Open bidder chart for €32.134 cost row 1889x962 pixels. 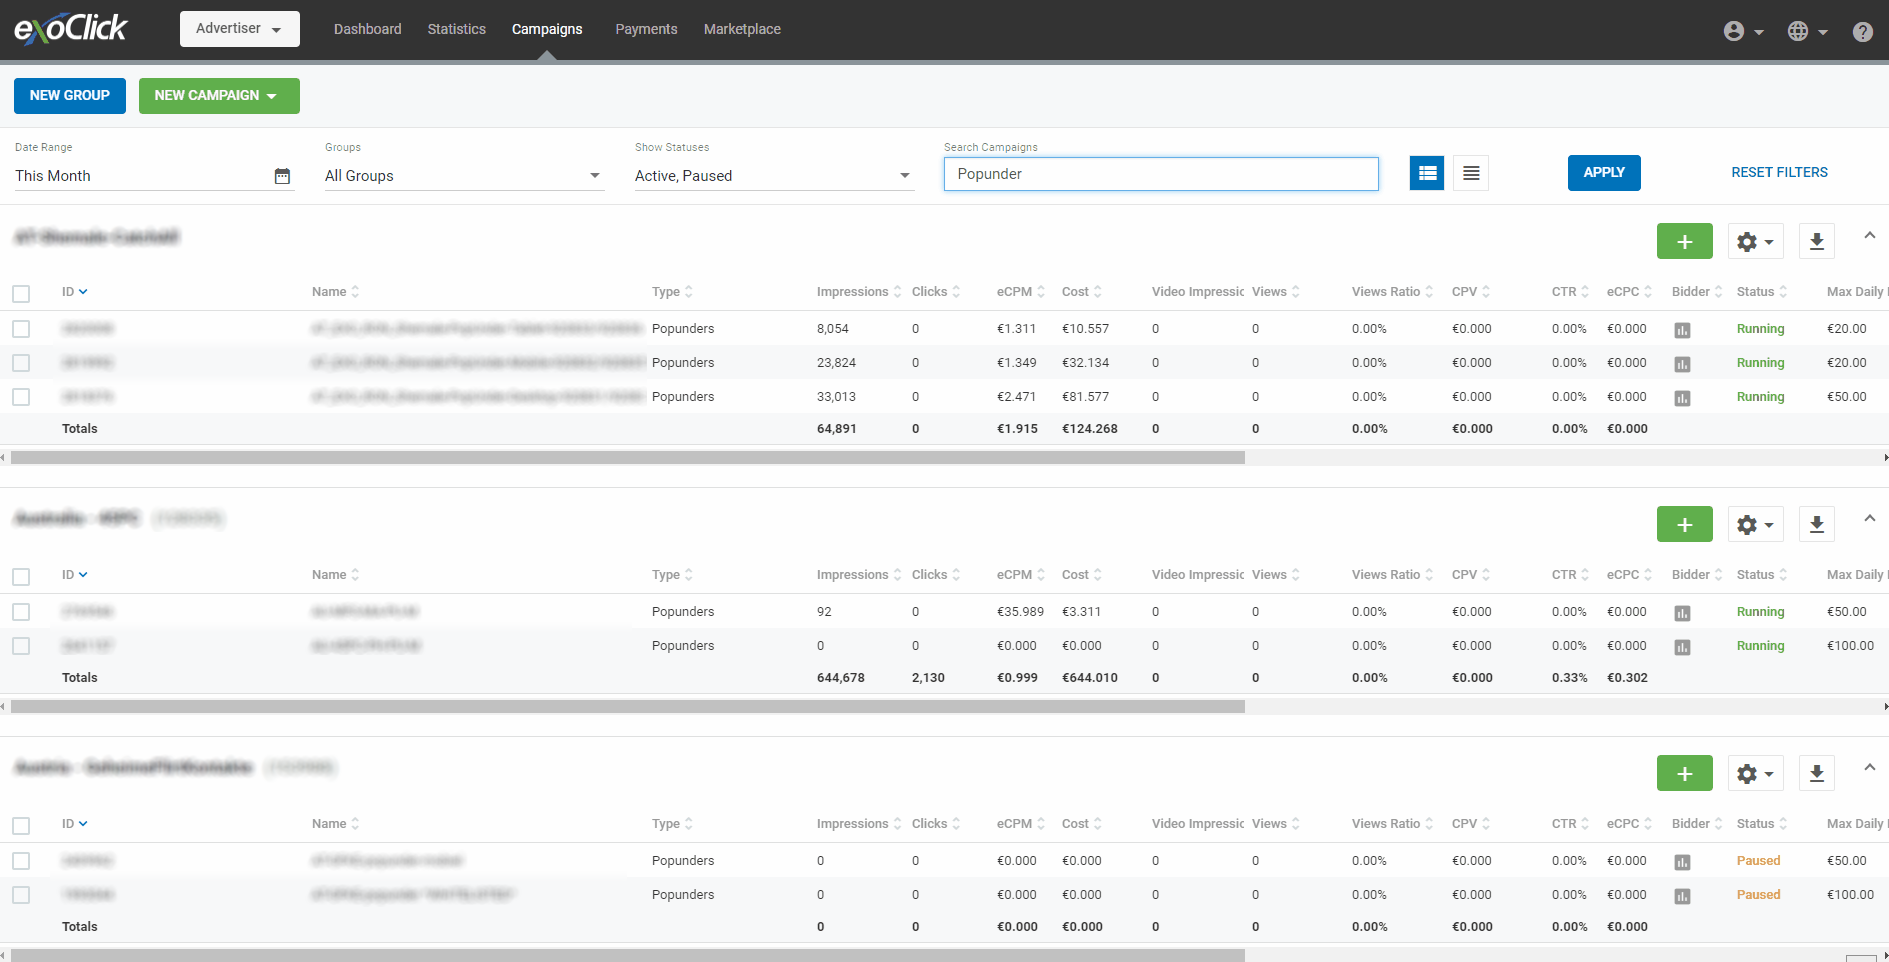1682,364
